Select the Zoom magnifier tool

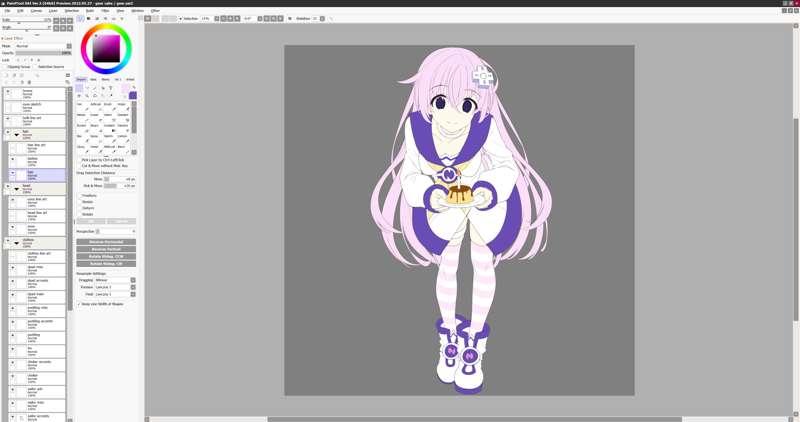[87, 95]
